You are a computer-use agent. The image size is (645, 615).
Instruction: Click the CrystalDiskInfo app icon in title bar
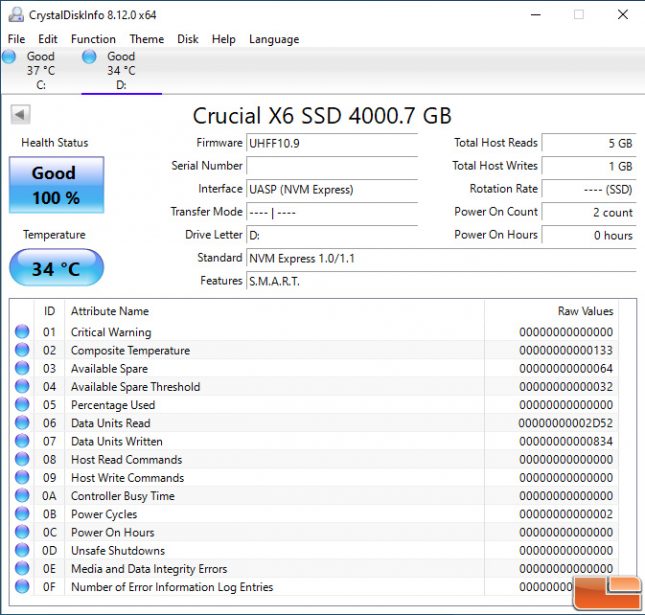16,15
